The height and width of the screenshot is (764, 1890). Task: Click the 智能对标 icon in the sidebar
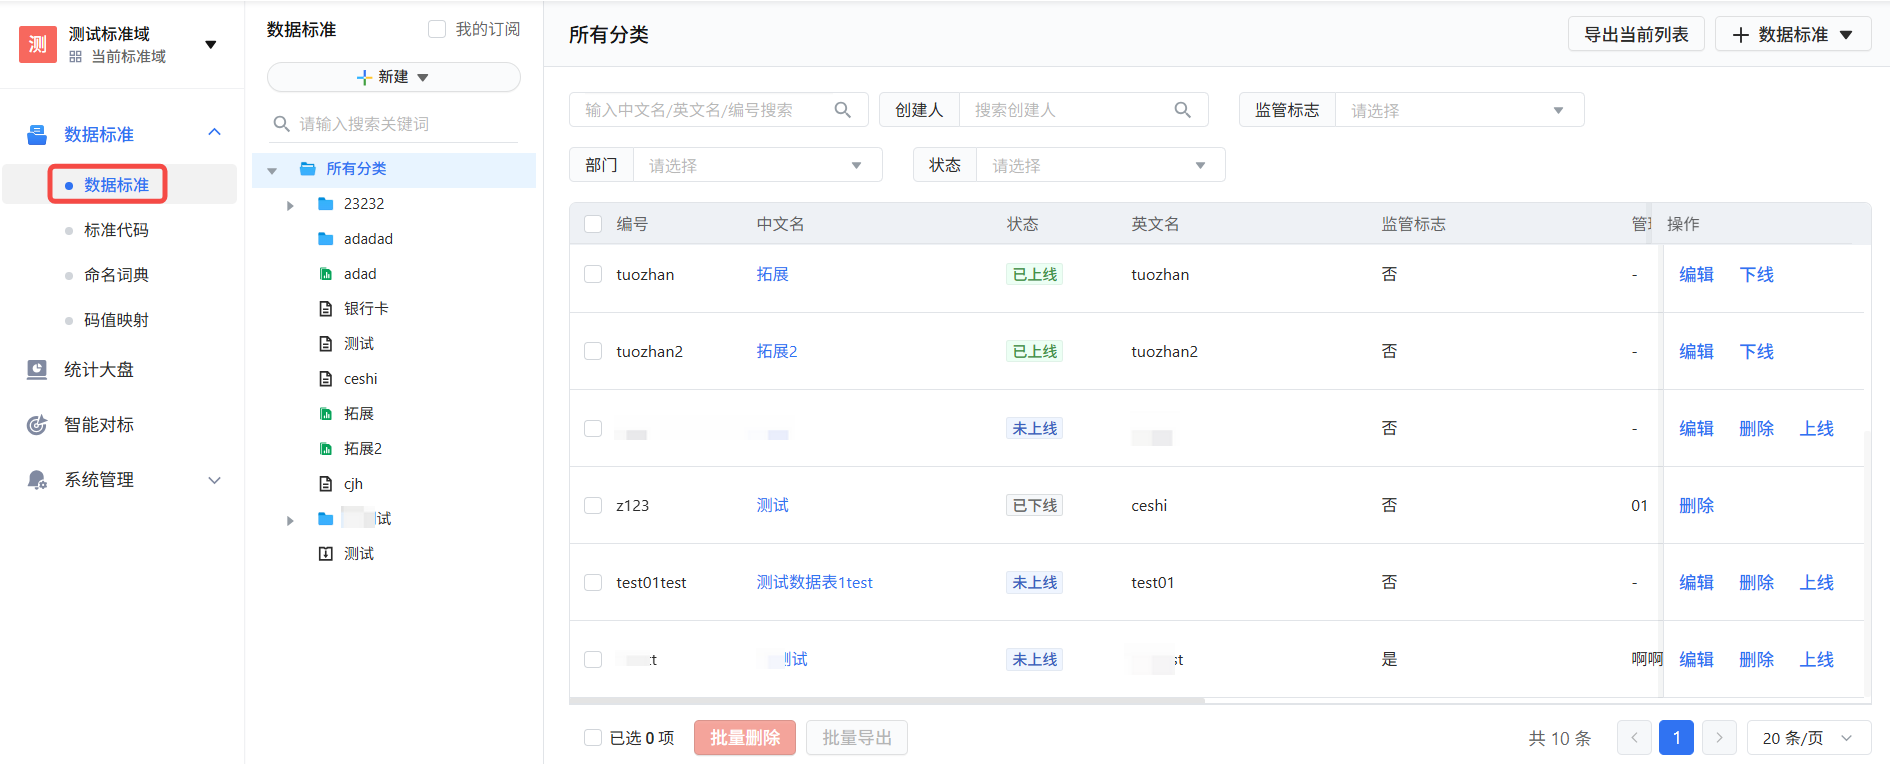click(37, 425)
